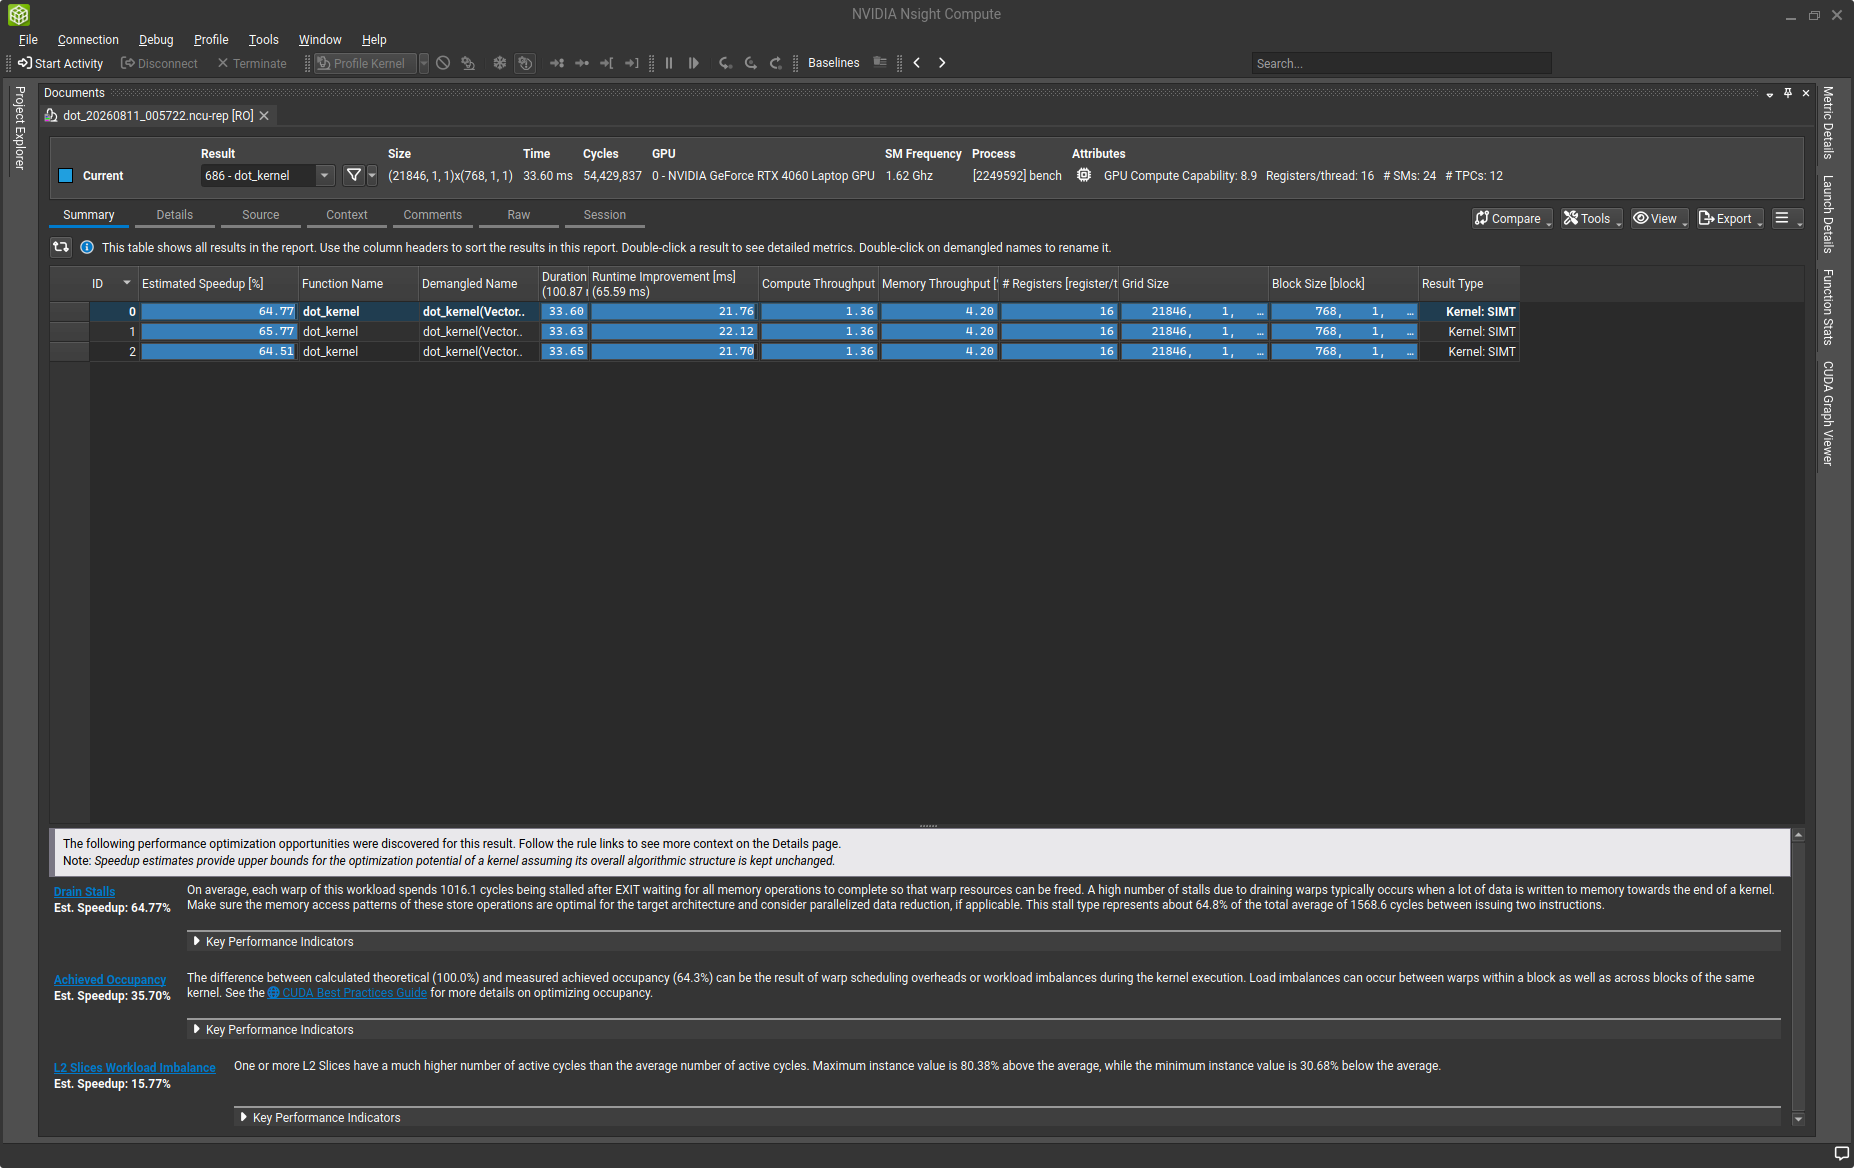Click the Compare button
Image resolution: width=1854 pixels, height=1168 pixels.
point(1512,218)
